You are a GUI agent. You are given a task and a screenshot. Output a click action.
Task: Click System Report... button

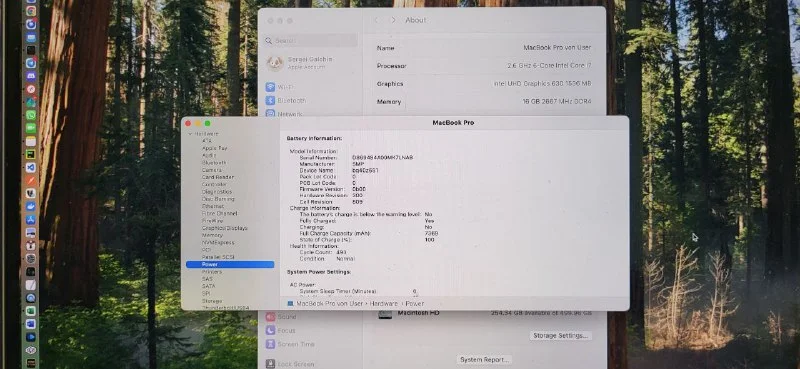tap(485, 360)
